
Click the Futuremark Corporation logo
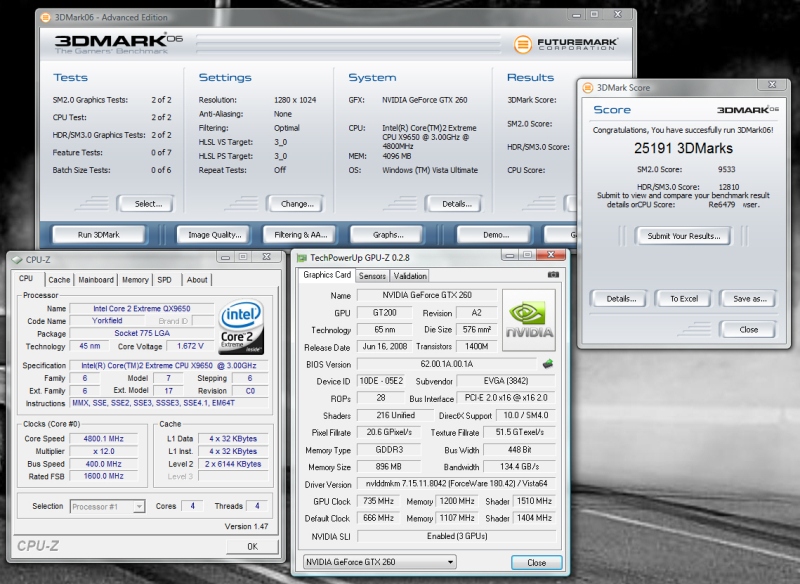point(565,44)
